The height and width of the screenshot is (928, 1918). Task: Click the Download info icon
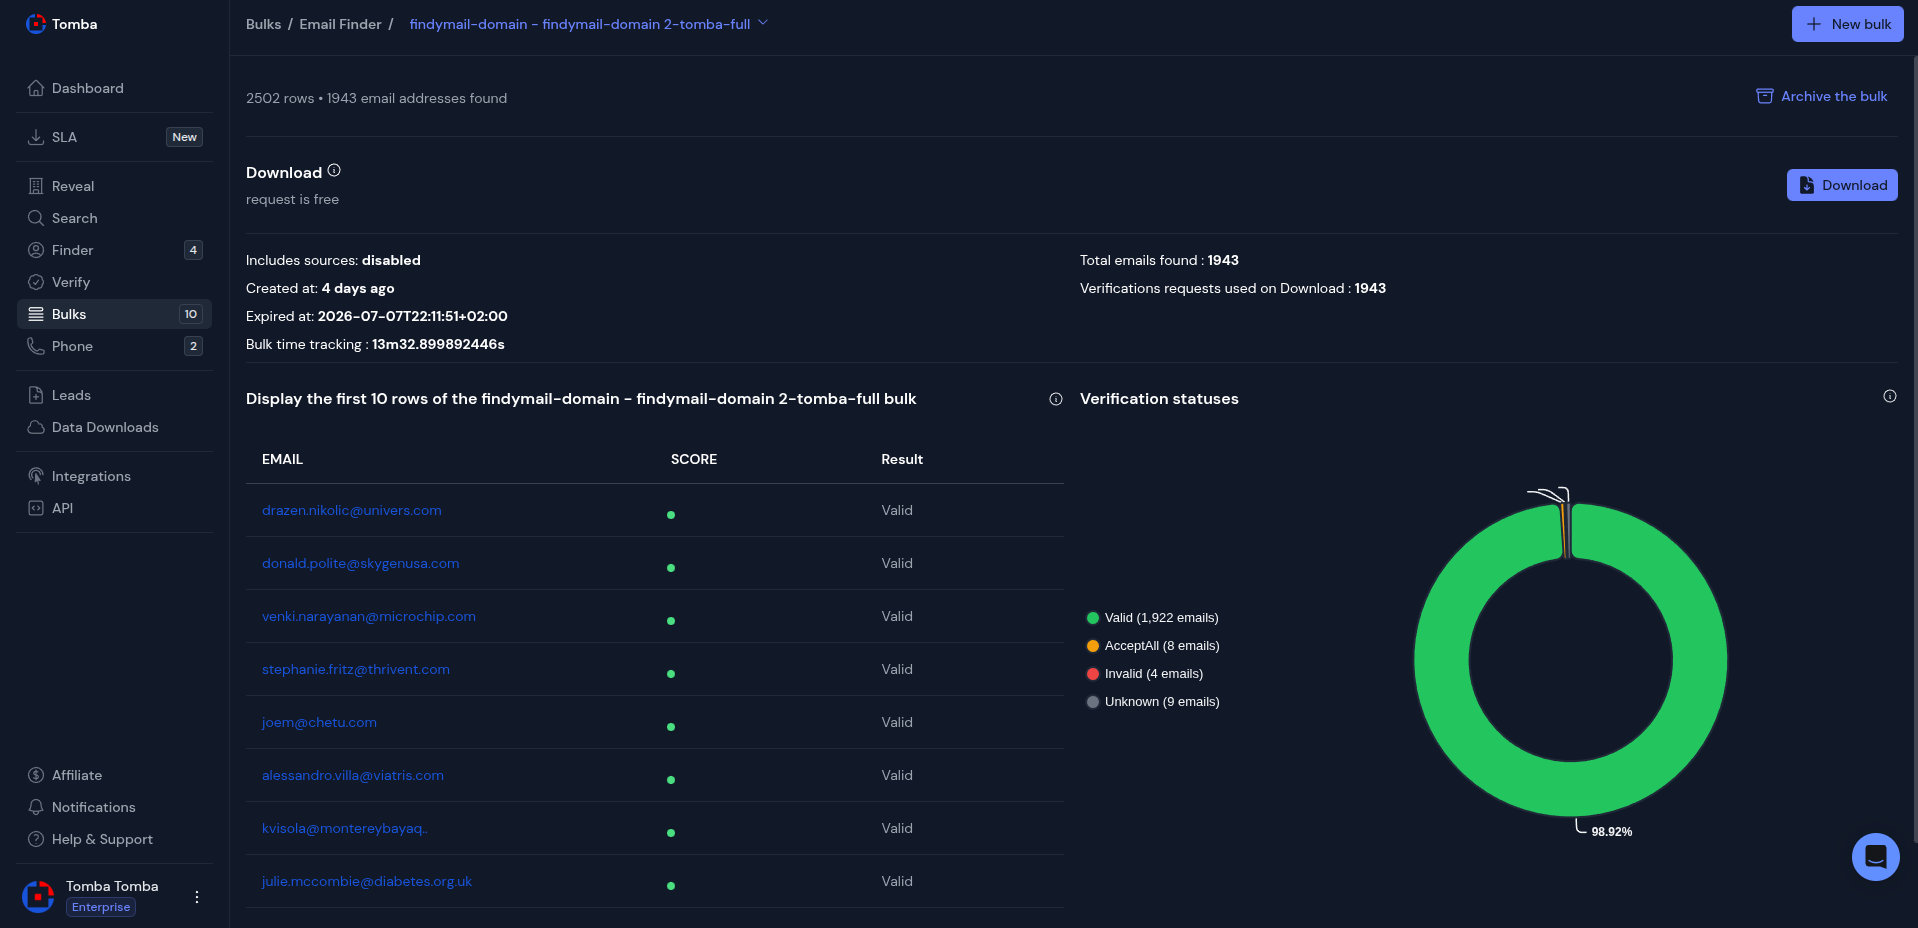click(334, 171)
